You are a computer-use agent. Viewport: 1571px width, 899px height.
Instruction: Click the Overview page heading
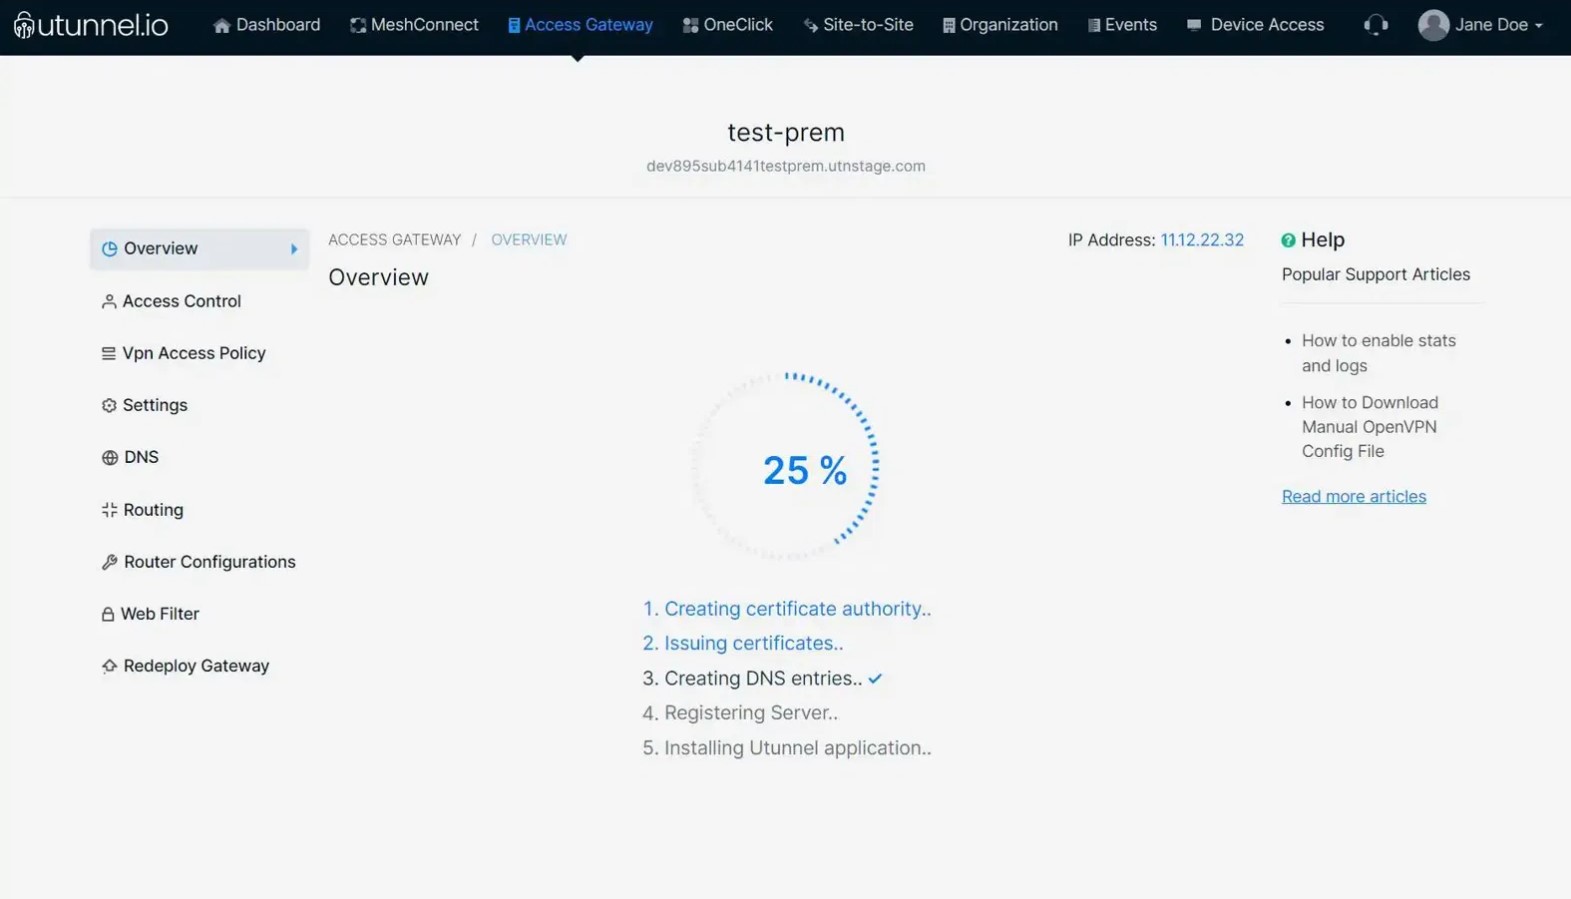[x=378, y=277]
